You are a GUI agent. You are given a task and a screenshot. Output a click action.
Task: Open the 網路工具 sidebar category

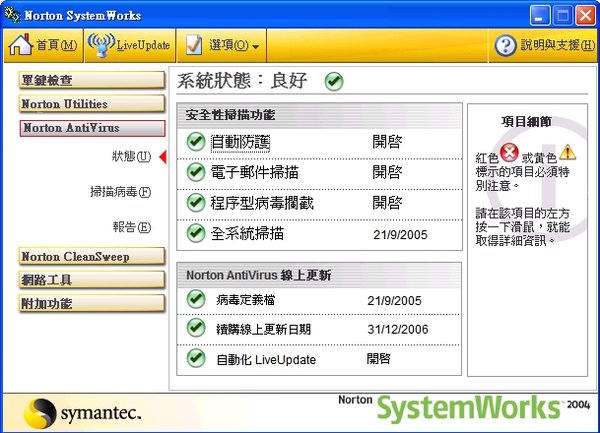point(92,280)
